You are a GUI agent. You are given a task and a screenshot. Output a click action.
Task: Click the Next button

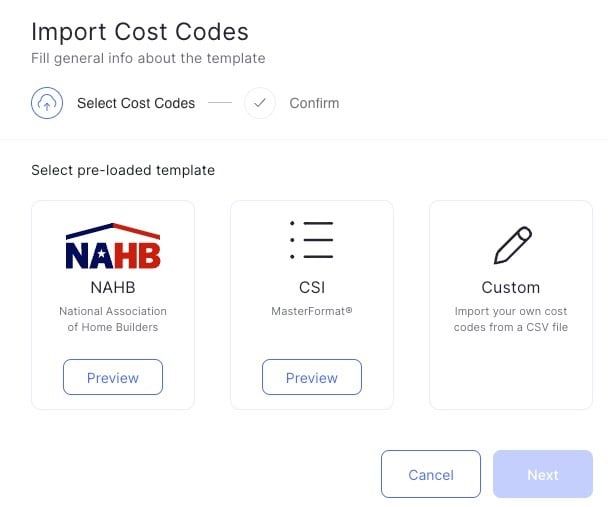coord(543,474)
